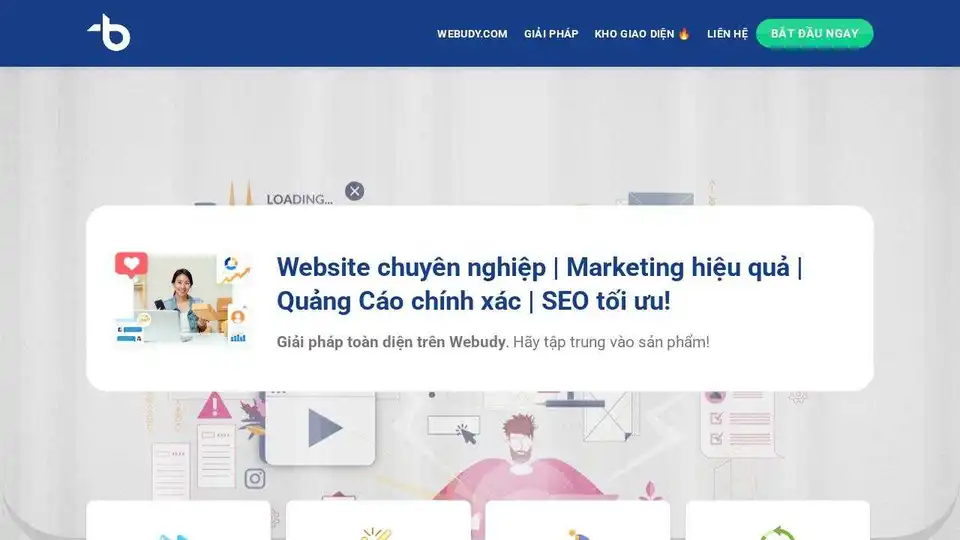This screenshot has width=960, height=540.
Task: Click the pink warning triangle icon
Action: 214,406
